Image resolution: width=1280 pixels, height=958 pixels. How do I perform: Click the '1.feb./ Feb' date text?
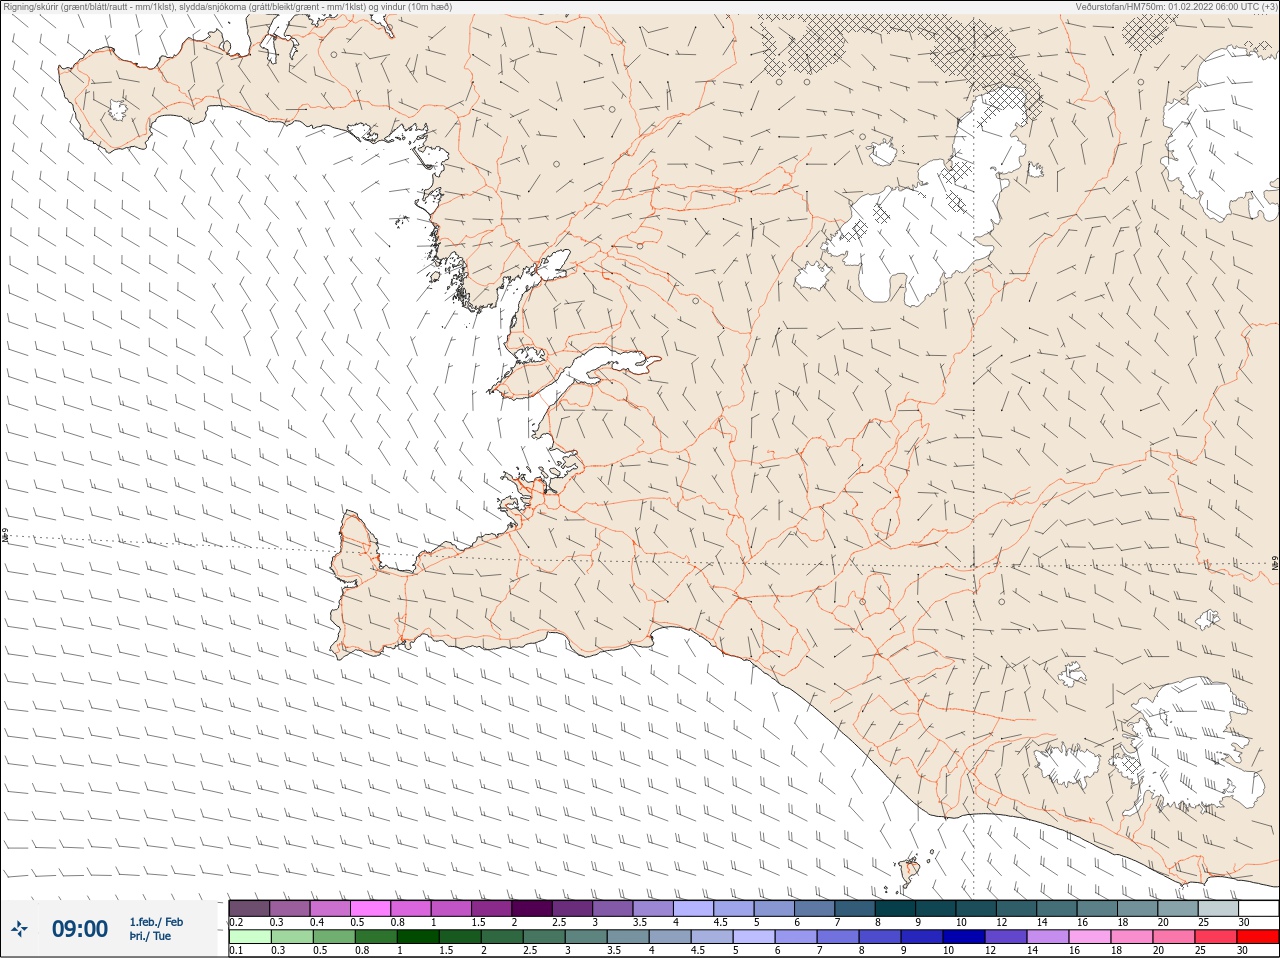(x=156, y=922)
